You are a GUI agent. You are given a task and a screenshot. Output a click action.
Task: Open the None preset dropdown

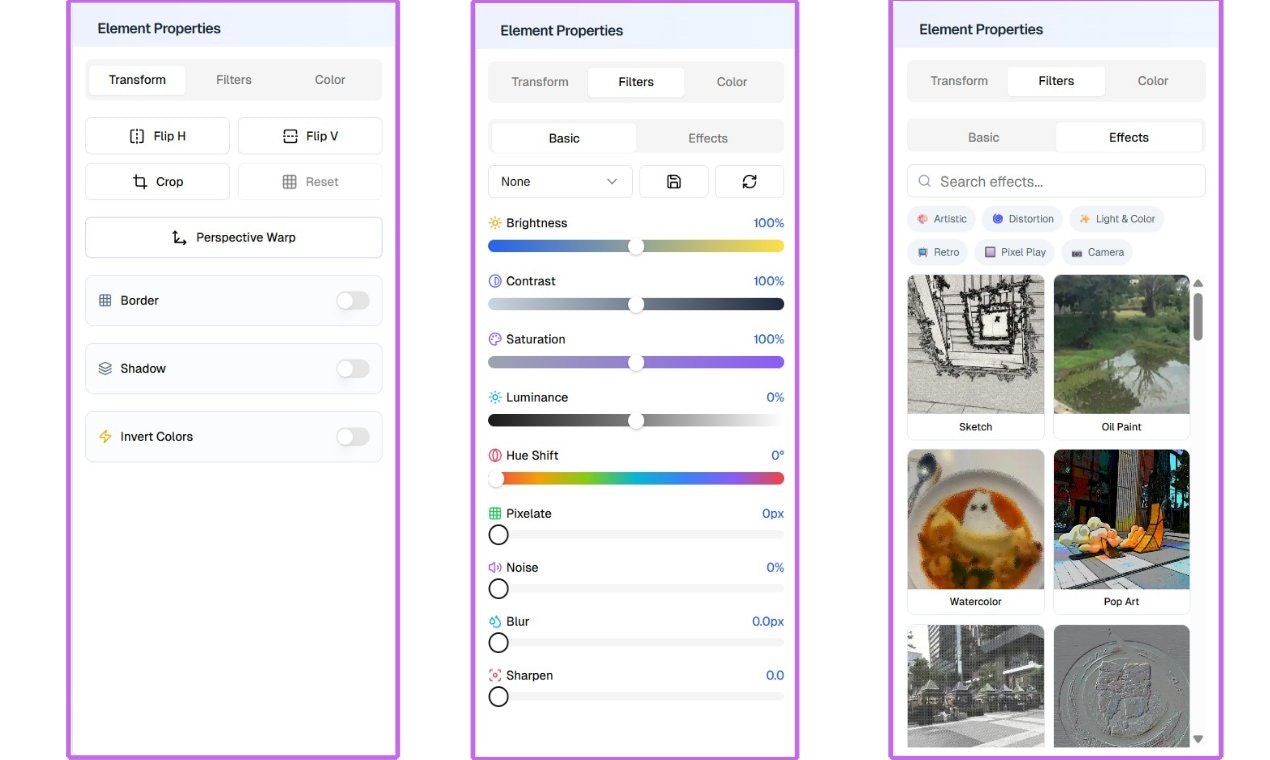click(x=559, y=181)
